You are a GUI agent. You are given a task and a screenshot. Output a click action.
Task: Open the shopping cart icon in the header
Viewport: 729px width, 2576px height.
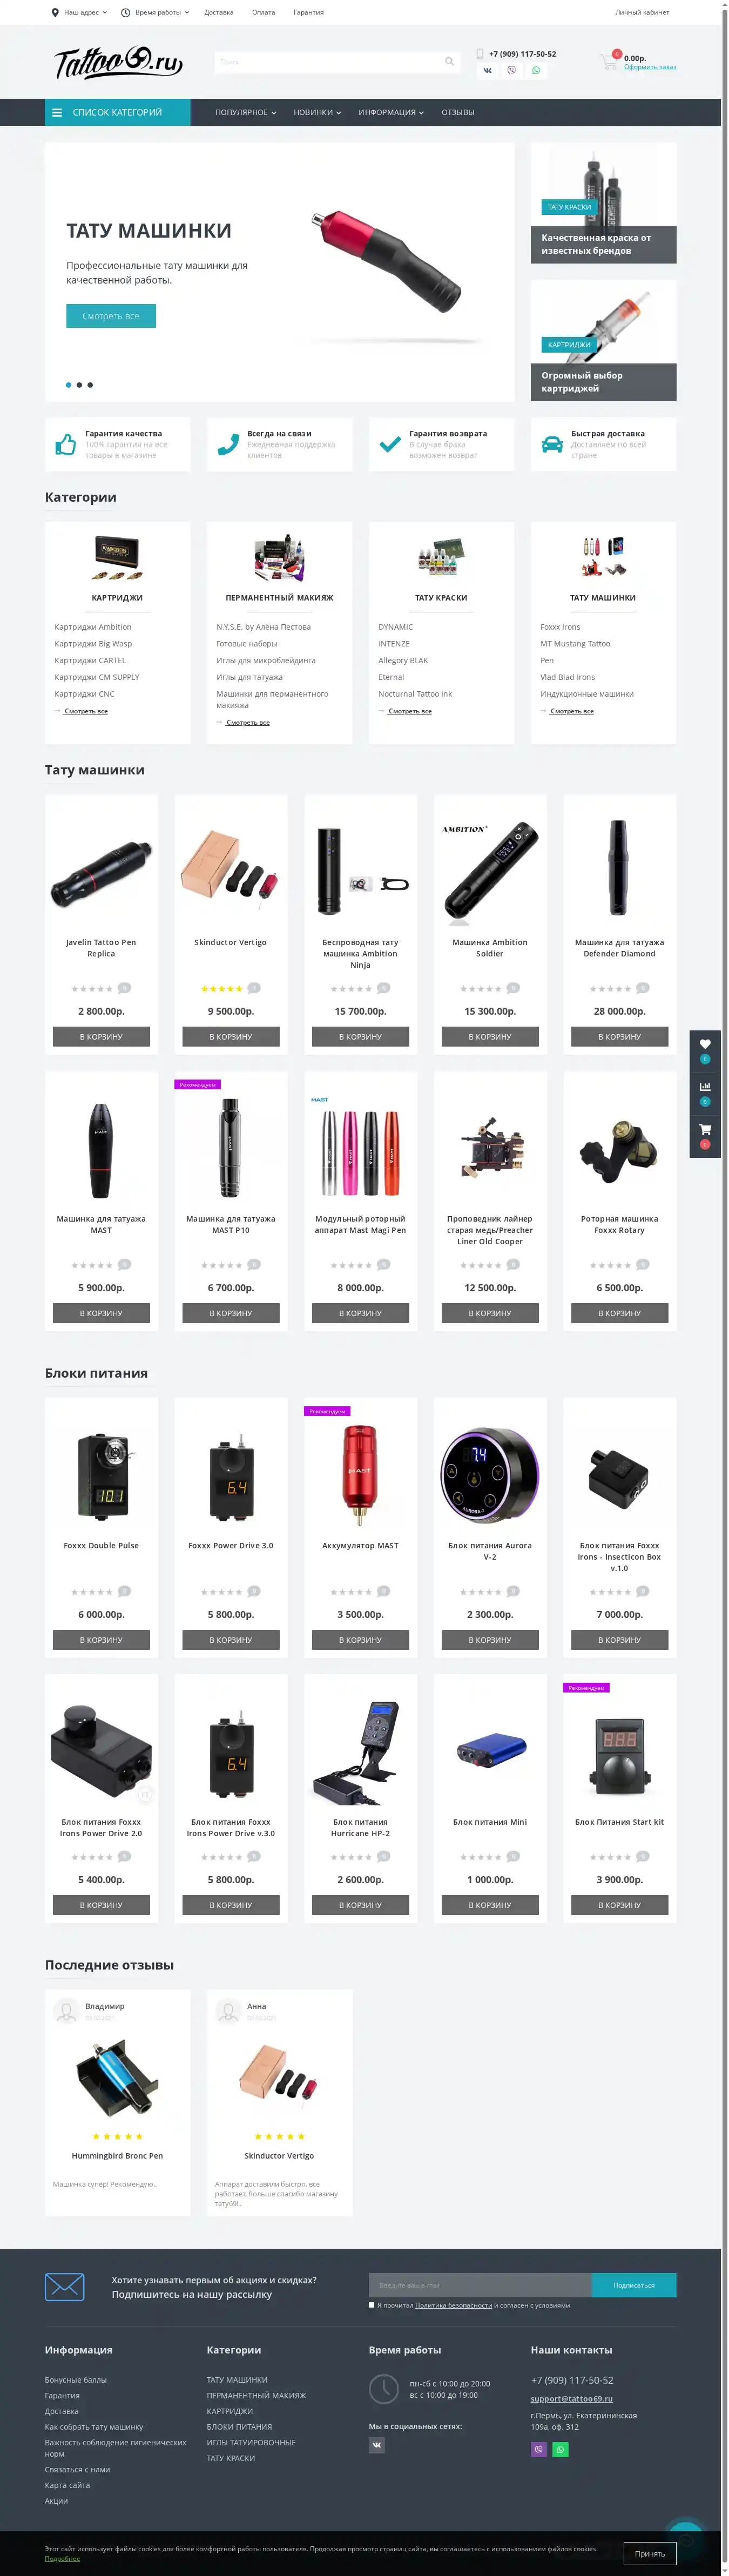point(608,61)
